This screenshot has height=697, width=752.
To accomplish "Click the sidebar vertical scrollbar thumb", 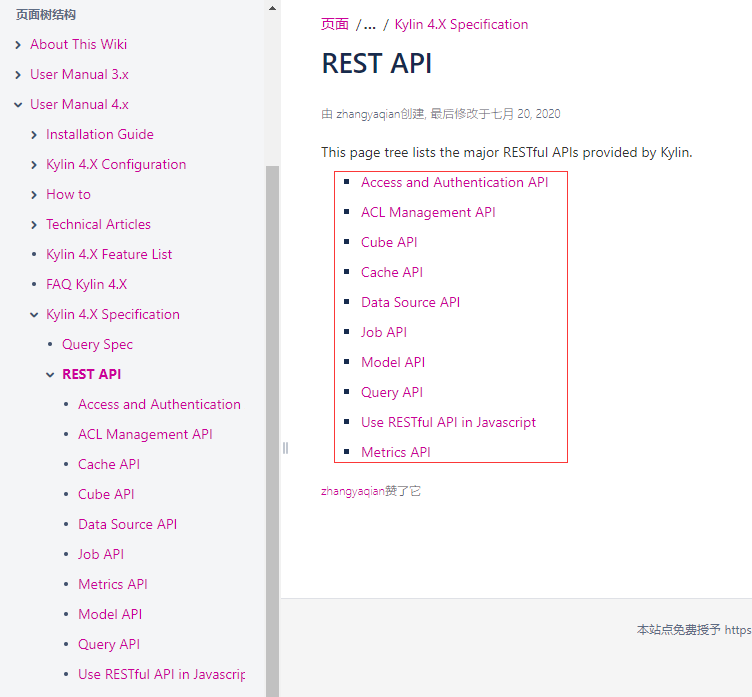I will 272,431.
